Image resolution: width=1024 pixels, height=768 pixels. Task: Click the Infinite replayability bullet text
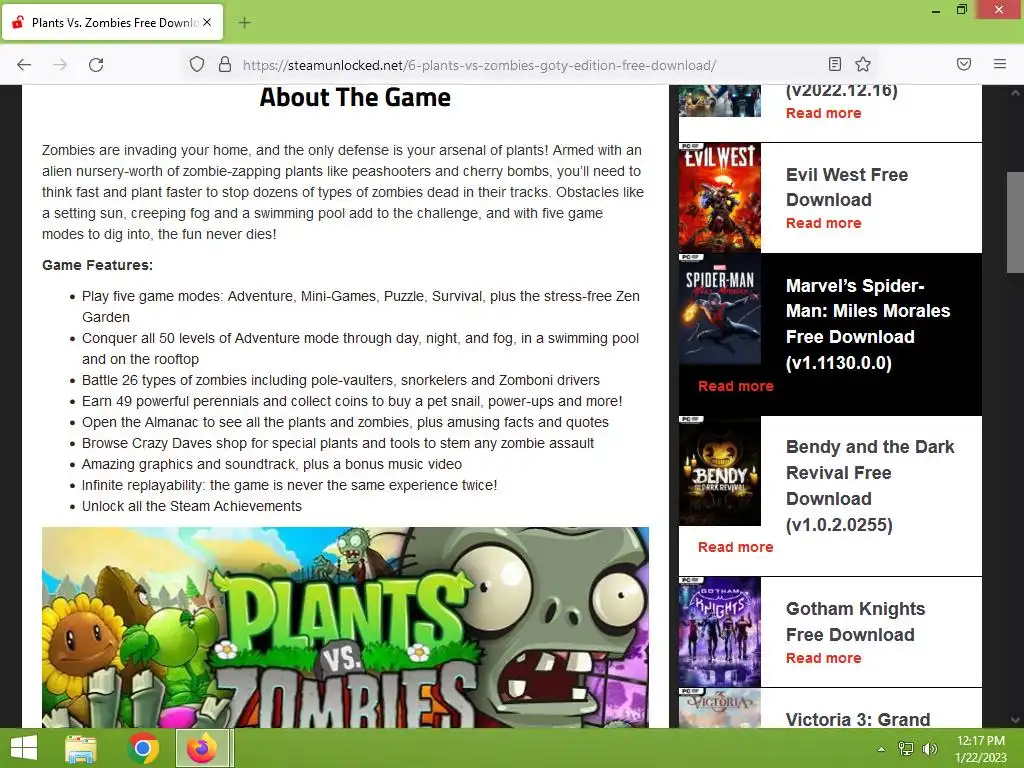click(x=289, y=485)
